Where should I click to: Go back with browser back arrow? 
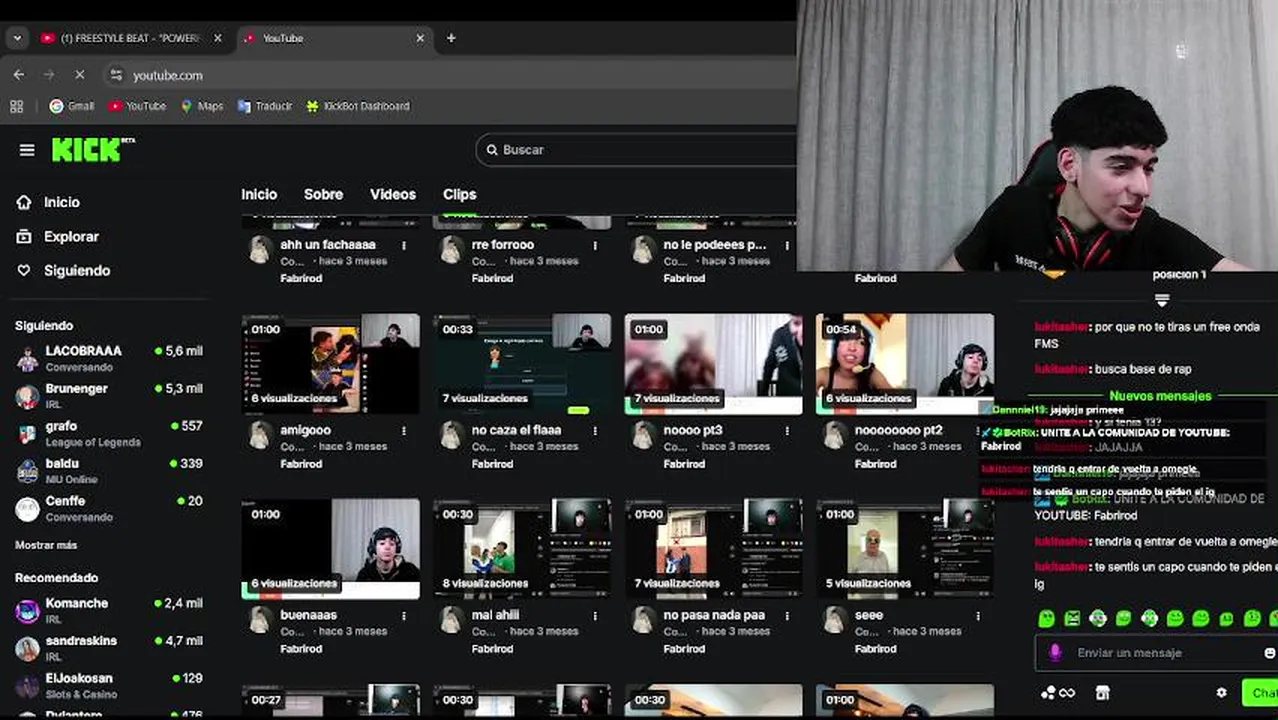tap(19, 75)
